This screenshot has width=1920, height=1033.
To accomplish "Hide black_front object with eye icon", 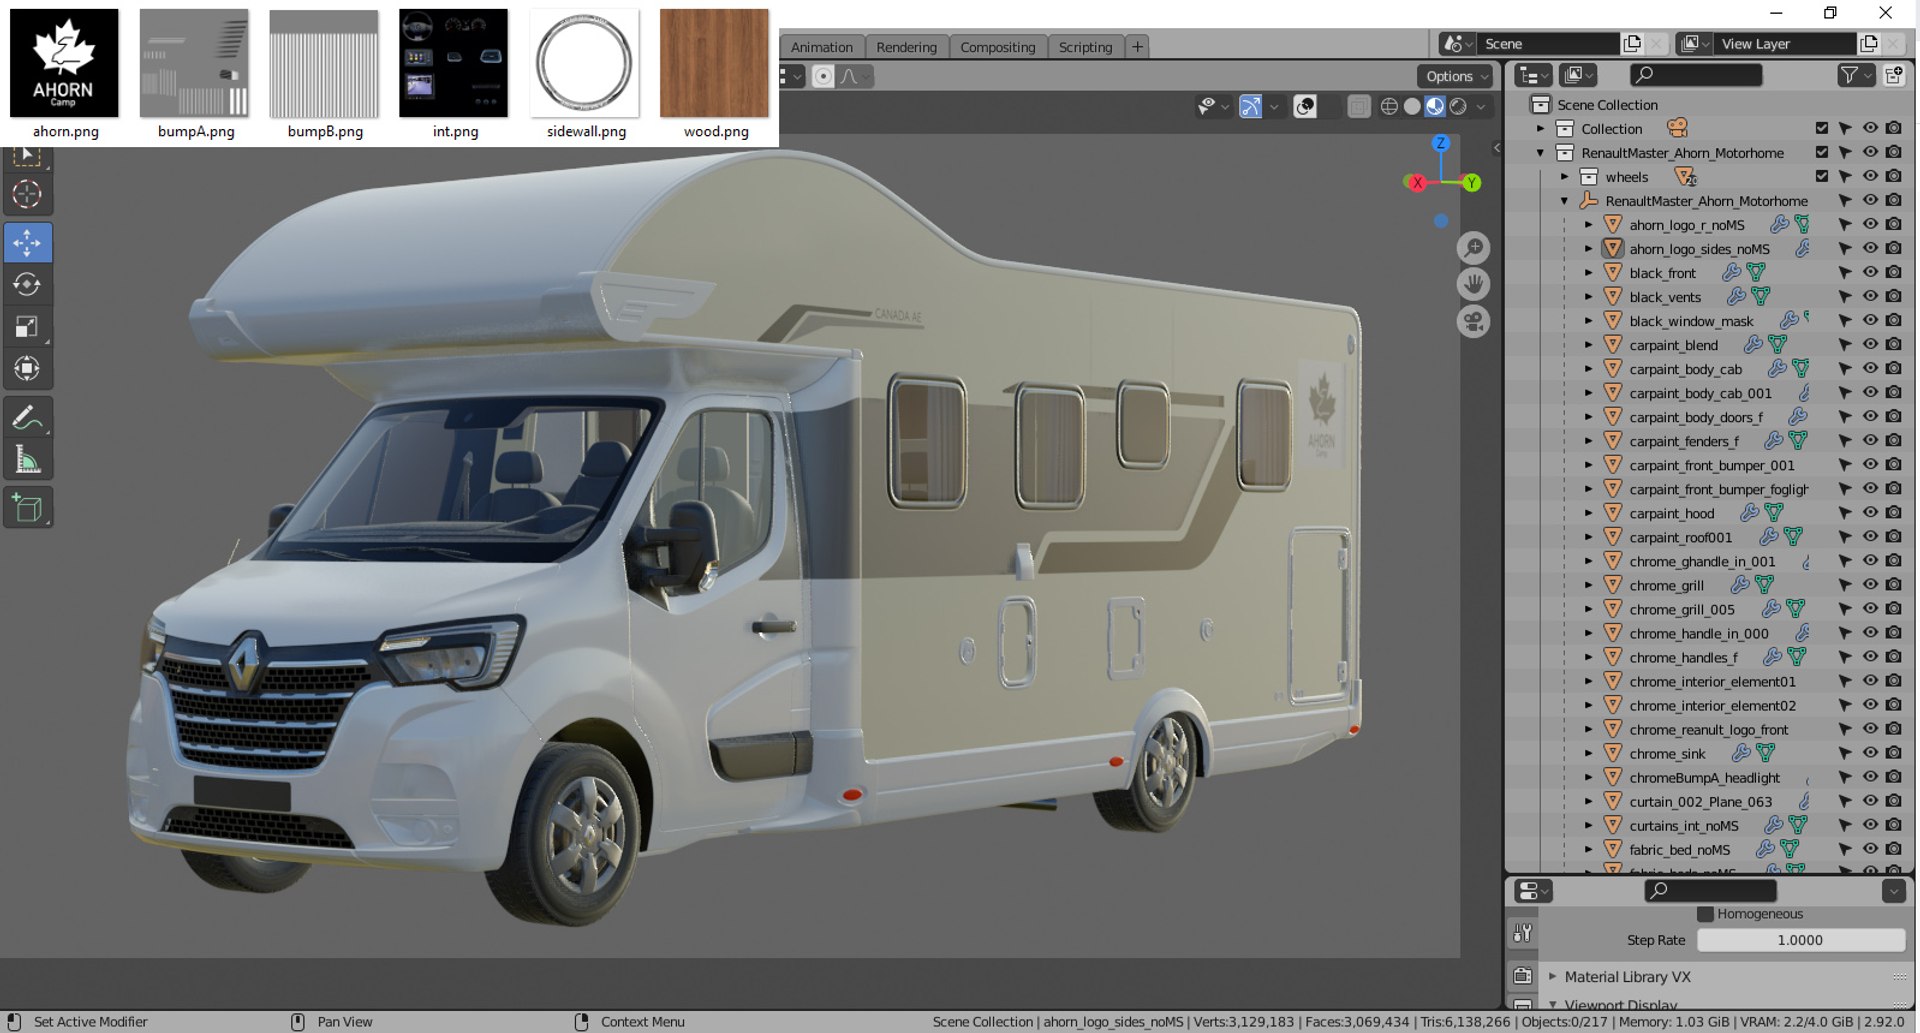I will (x=1869, y=272).
